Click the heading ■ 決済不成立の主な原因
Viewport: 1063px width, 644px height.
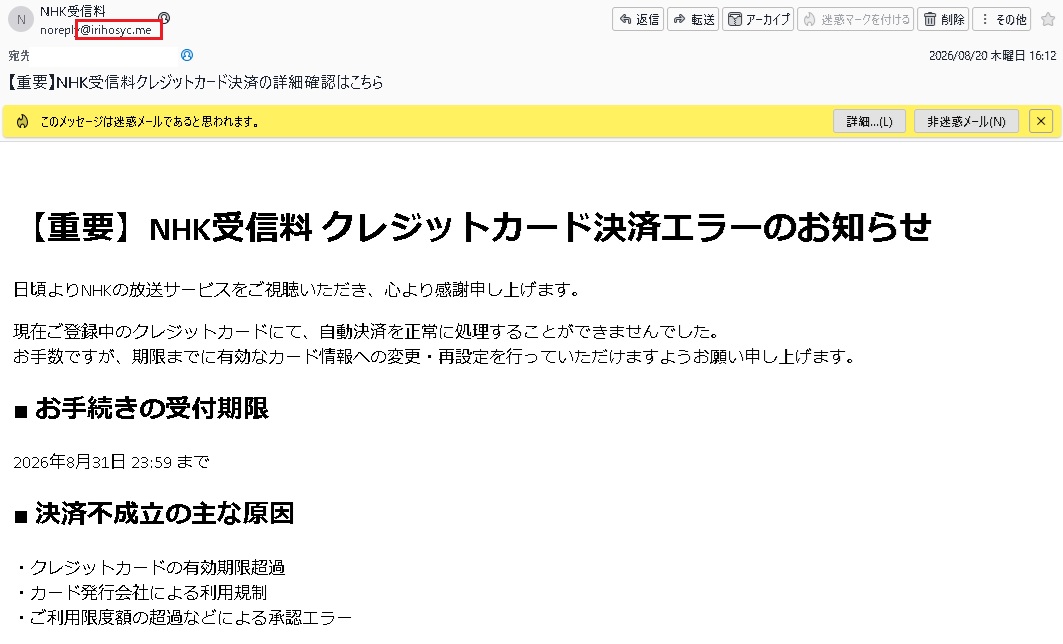[154, 514]
